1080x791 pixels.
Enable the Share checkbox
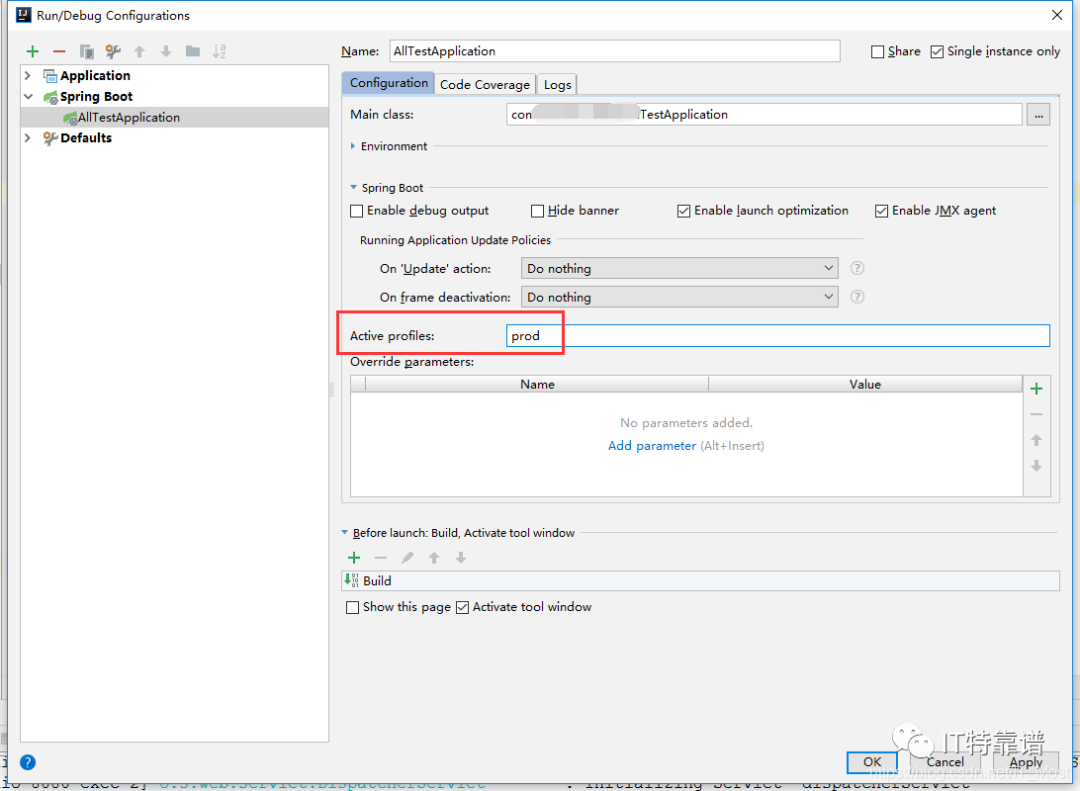tap(878, 52)
